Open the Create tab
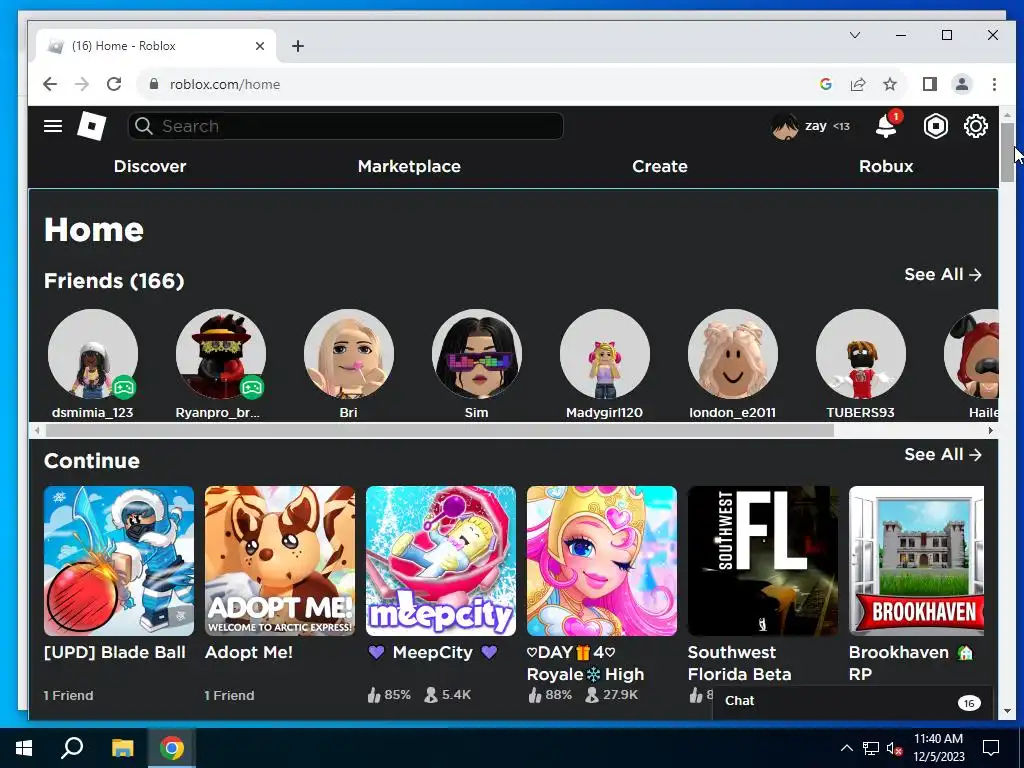 pos(660,166)
